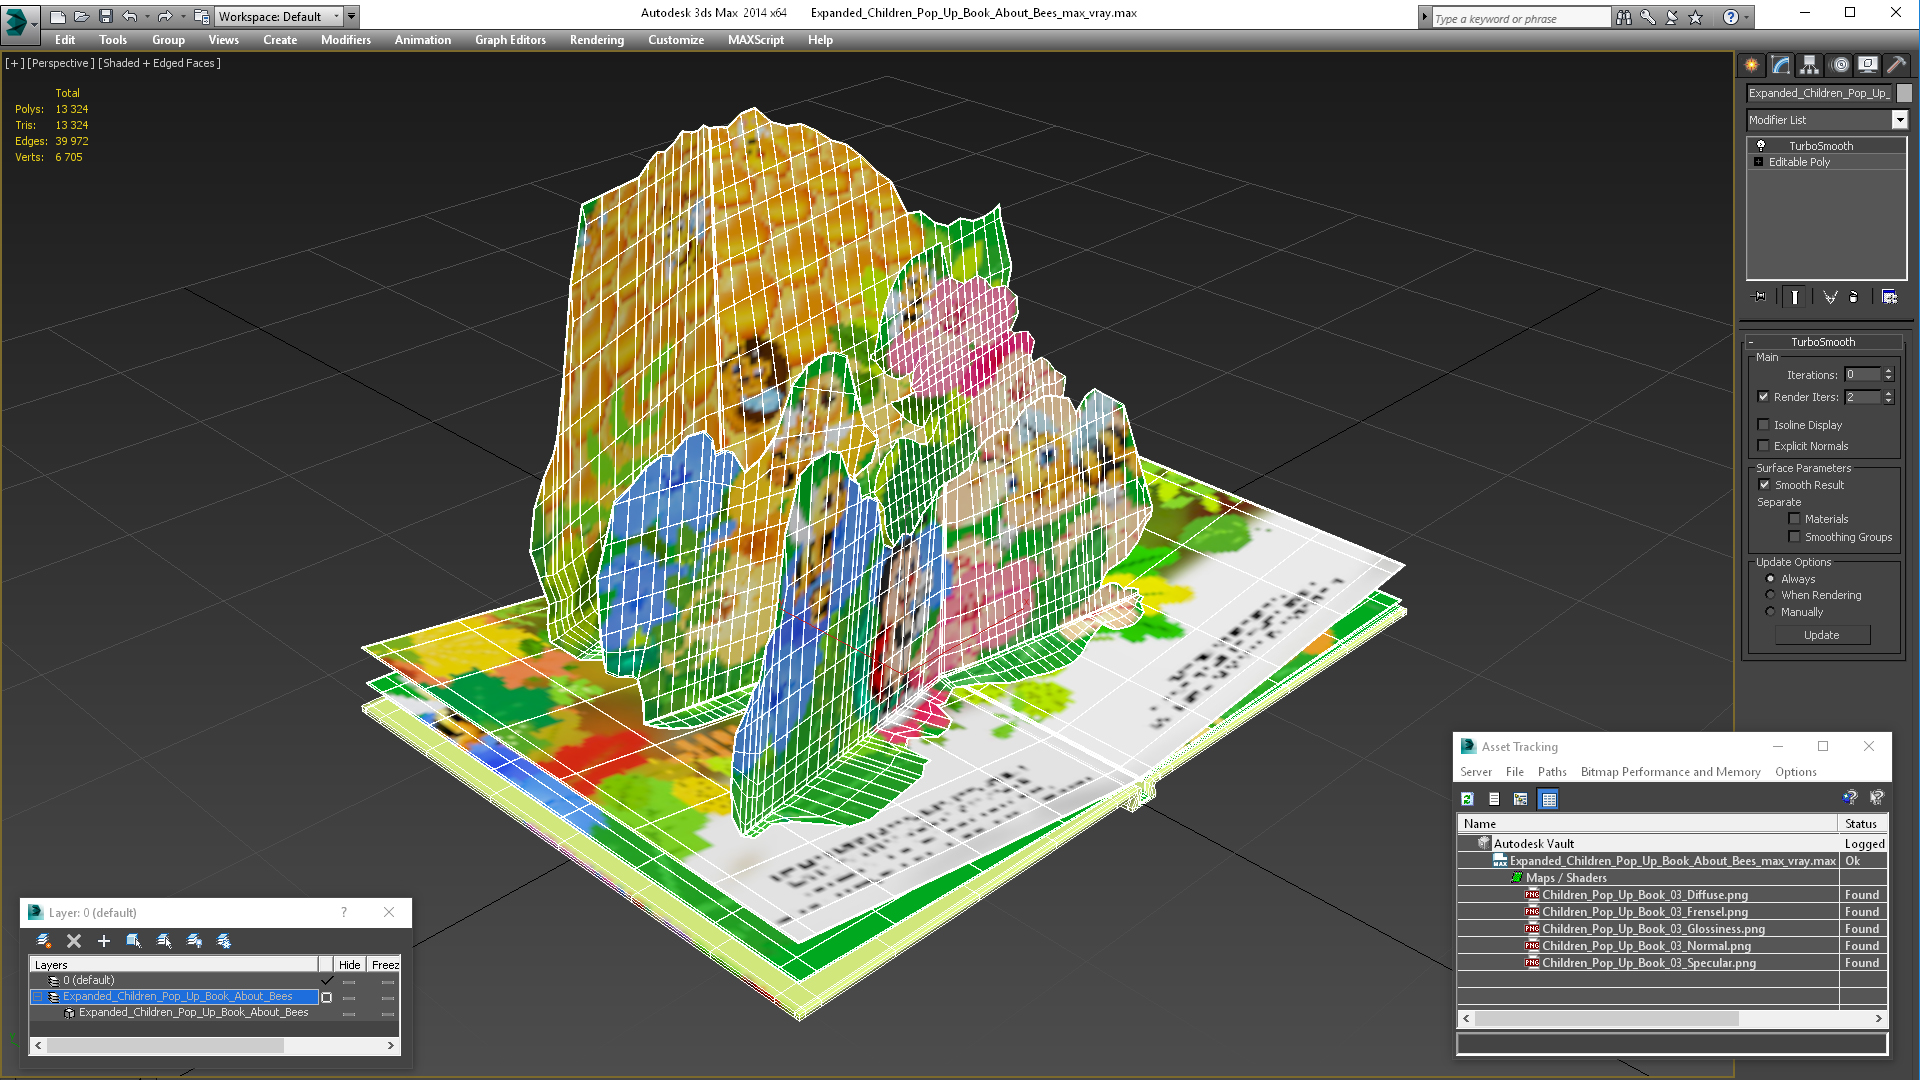The image size is (1920, 1080).
Task: Click the Perspective viewport label
Action: click(x=61, y=63)
